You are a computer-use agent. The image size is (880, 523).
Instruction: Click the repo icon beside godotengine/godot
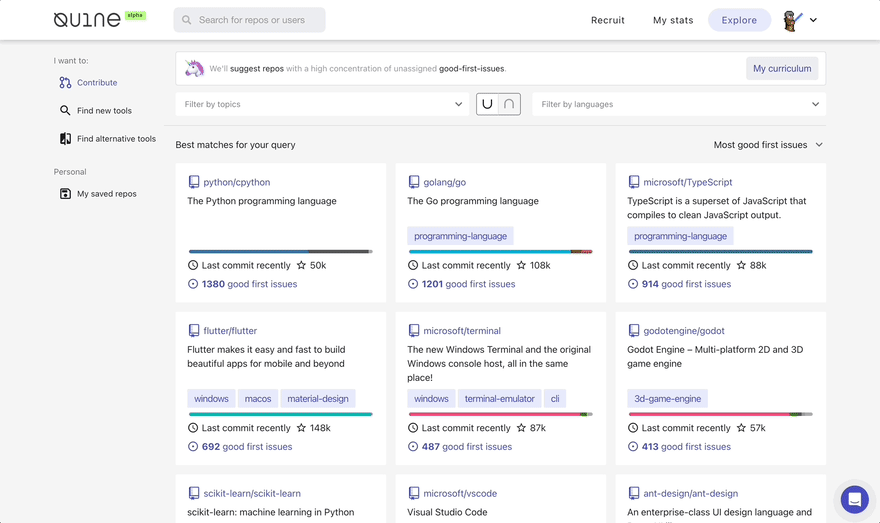tap(634, 331)
